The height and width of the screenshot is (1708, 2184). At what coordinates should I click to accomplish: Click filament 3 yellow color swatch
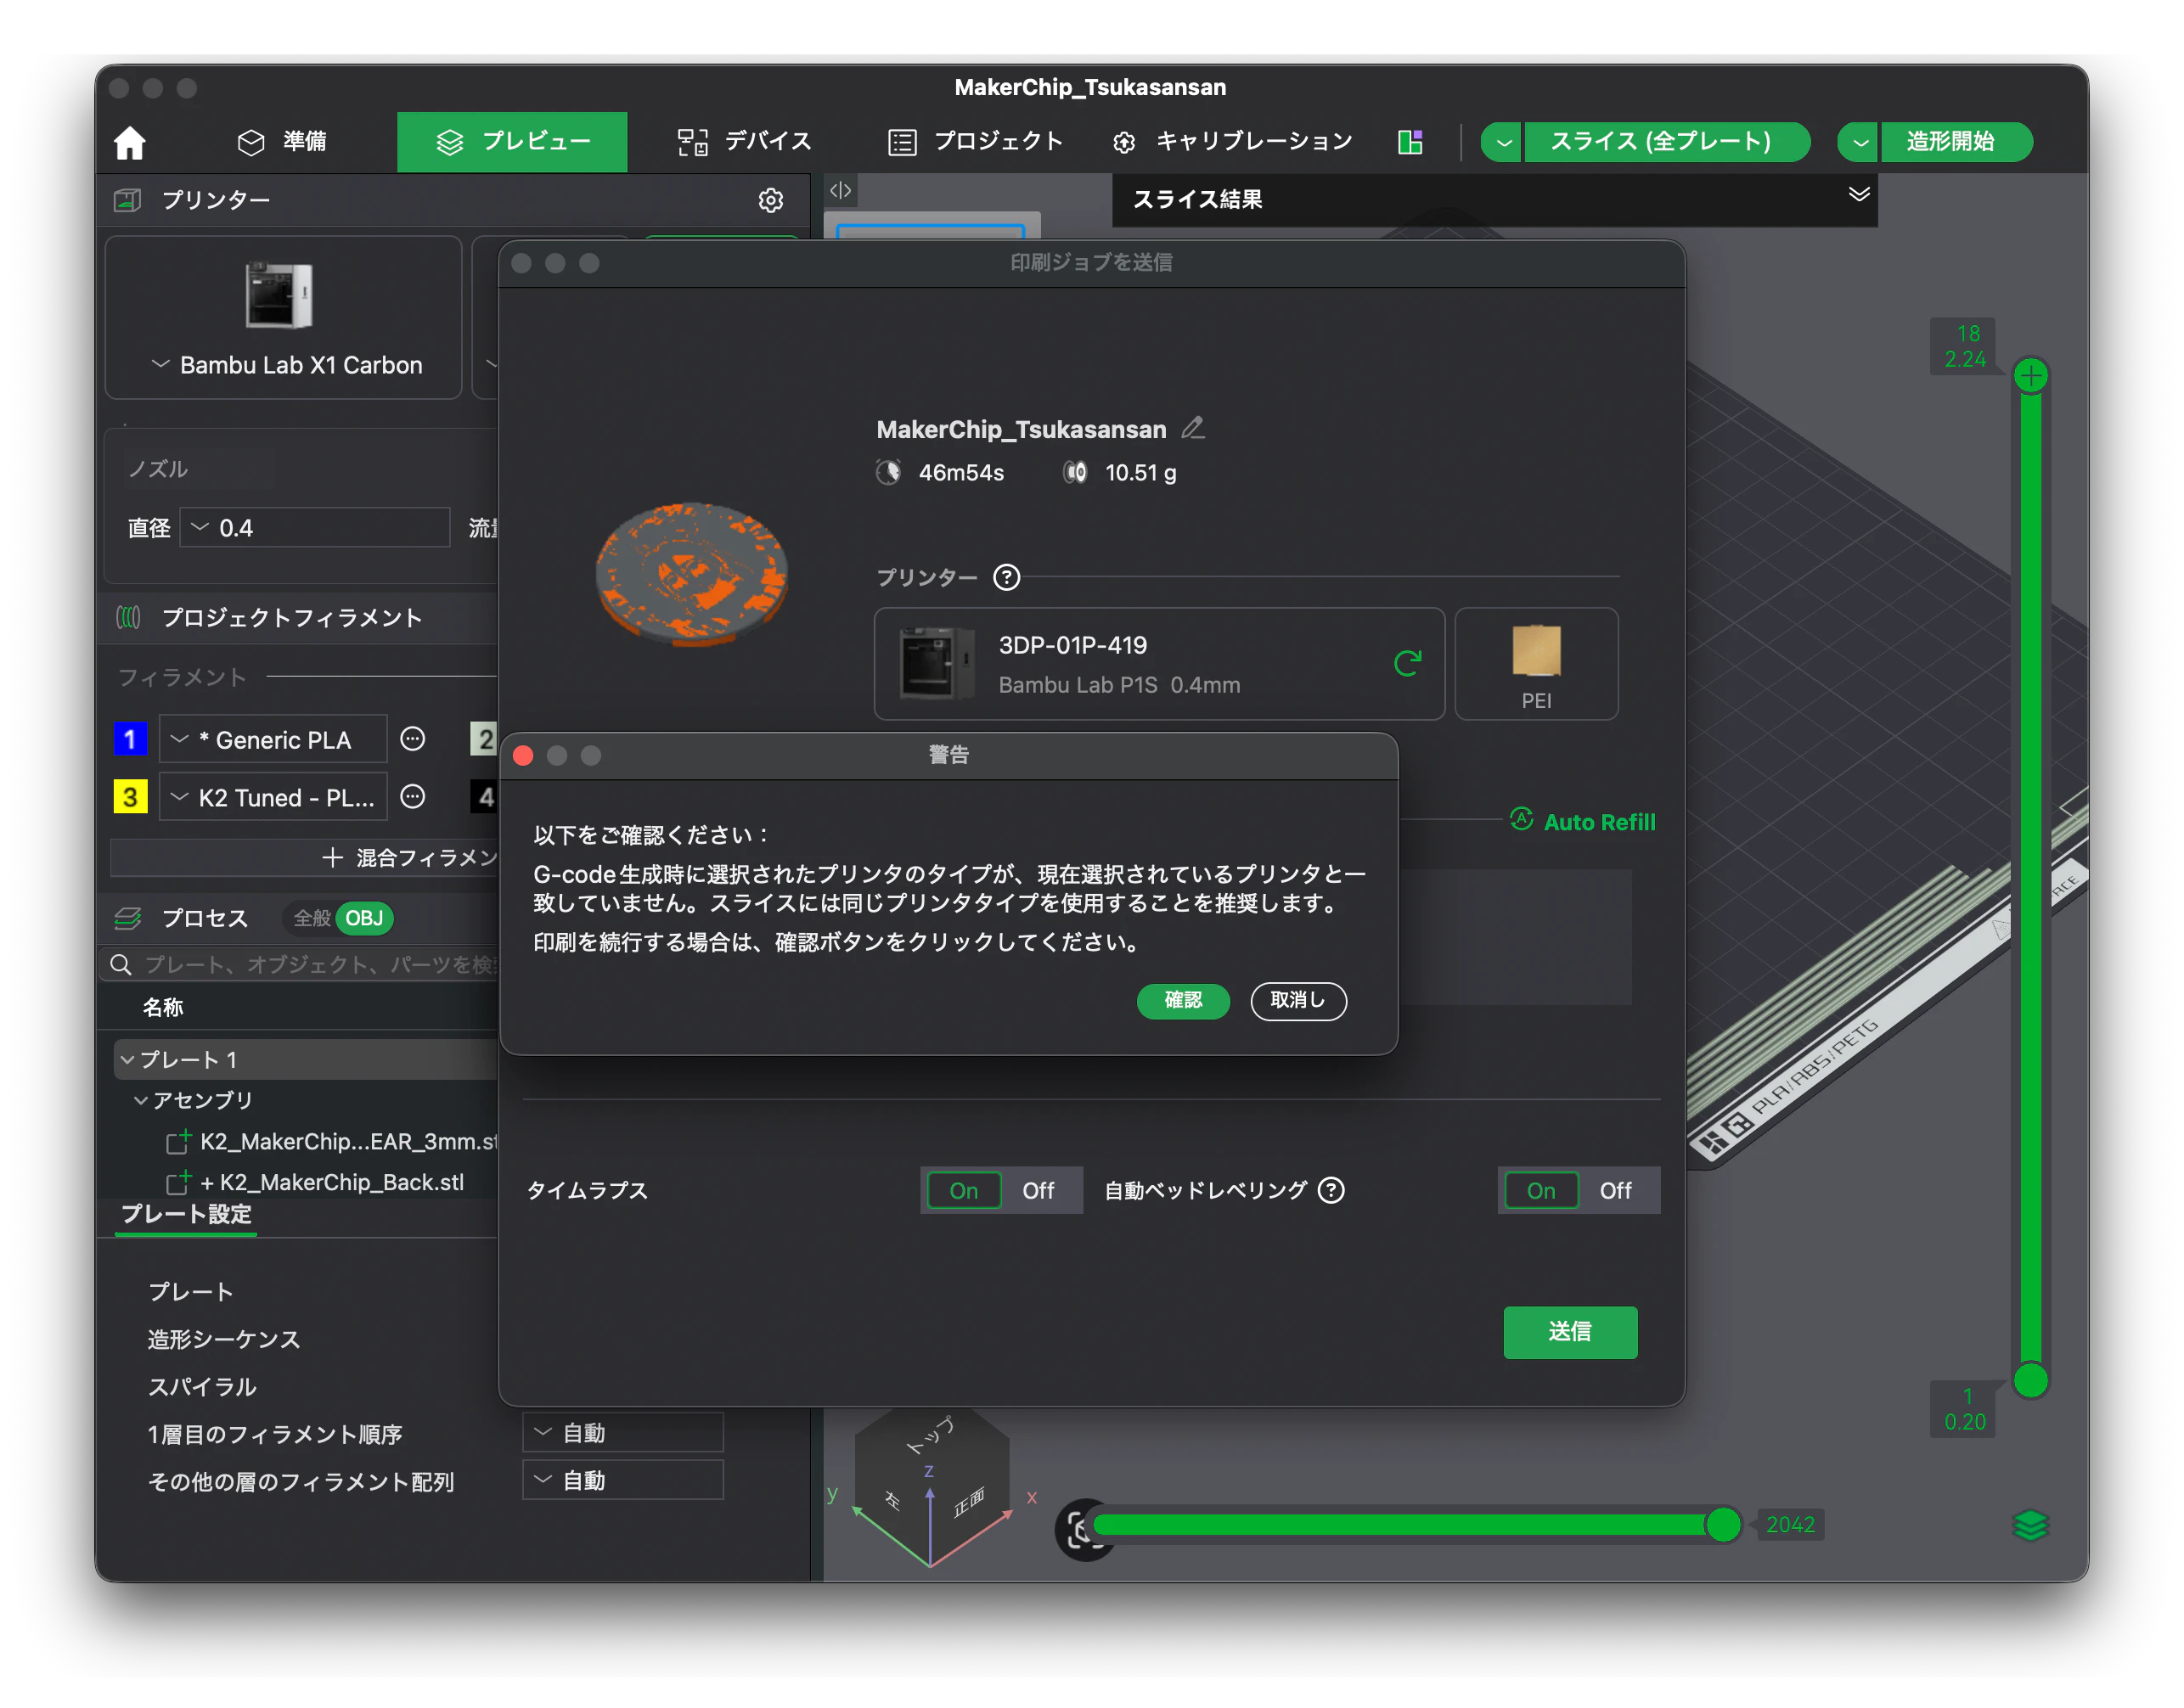[130, 797]
